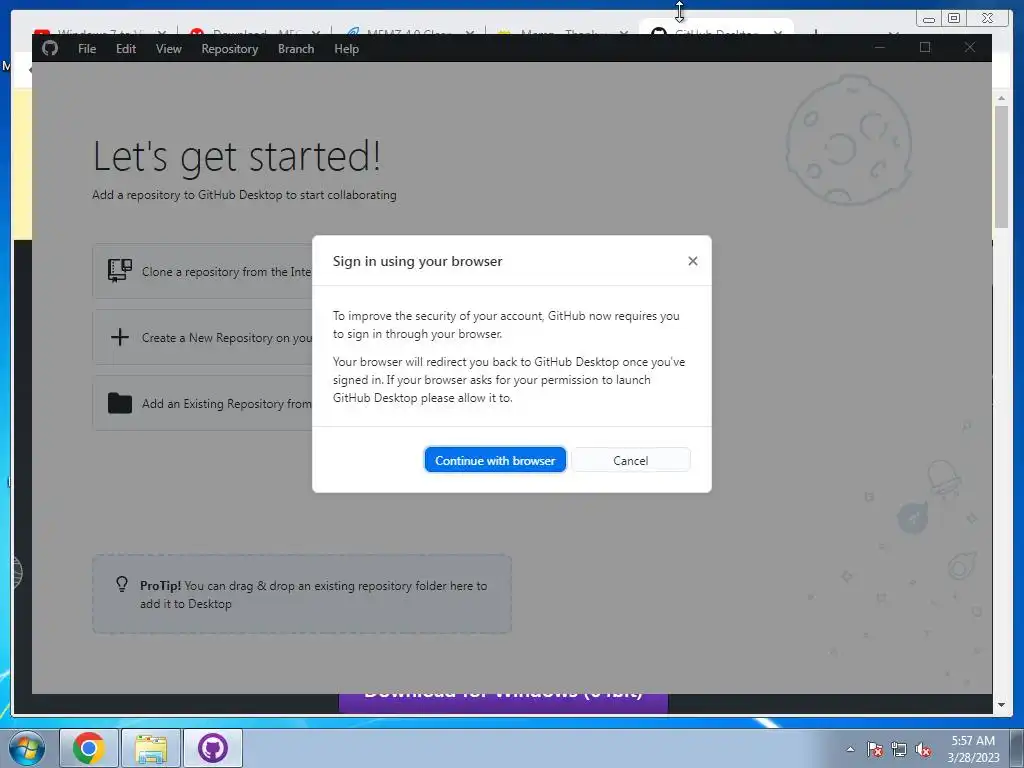
Task: Switch to the Windows 7 YouTube tab
Action: [101, 30]
